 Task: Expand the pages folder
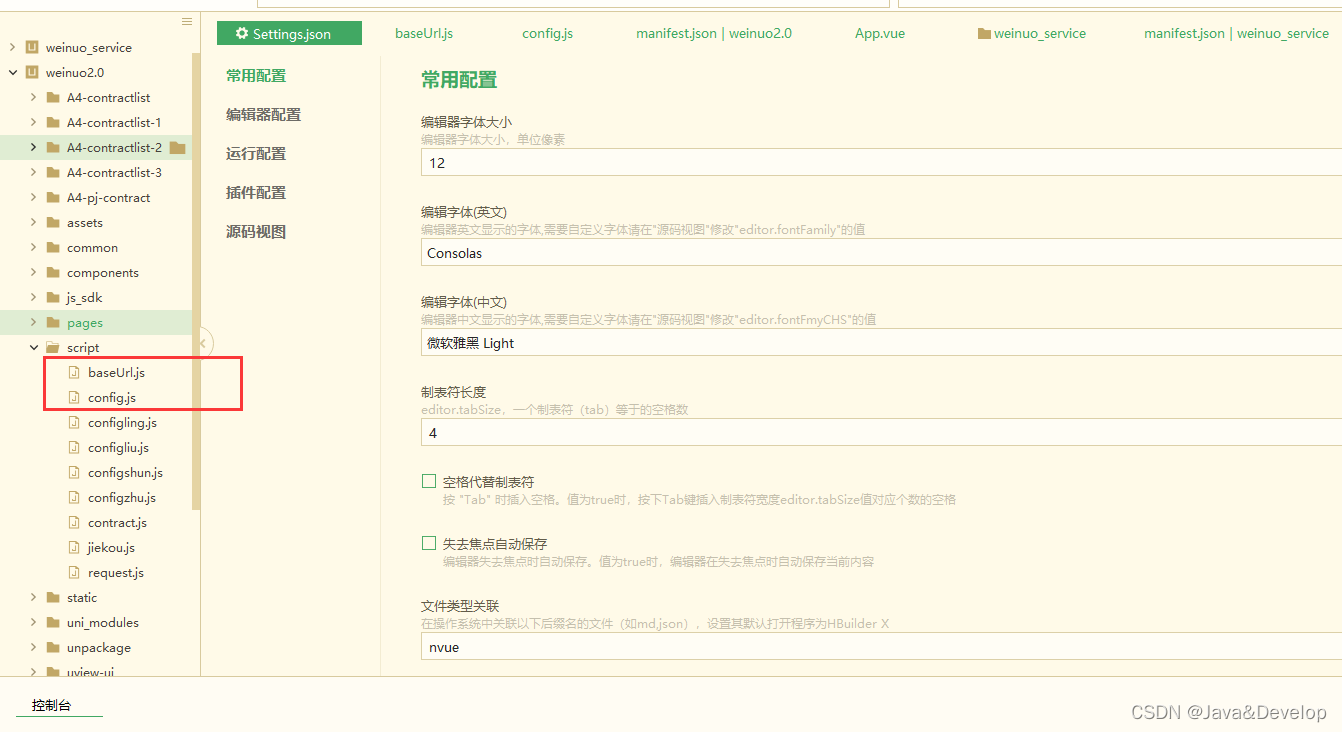pos(33,322)
